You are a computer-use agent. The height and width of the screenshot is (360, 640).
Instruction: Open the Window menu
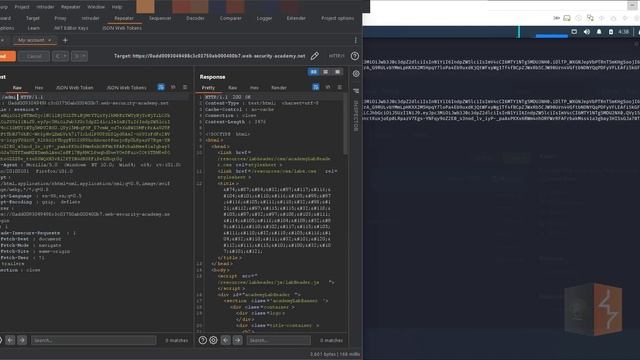click(96, 7)
